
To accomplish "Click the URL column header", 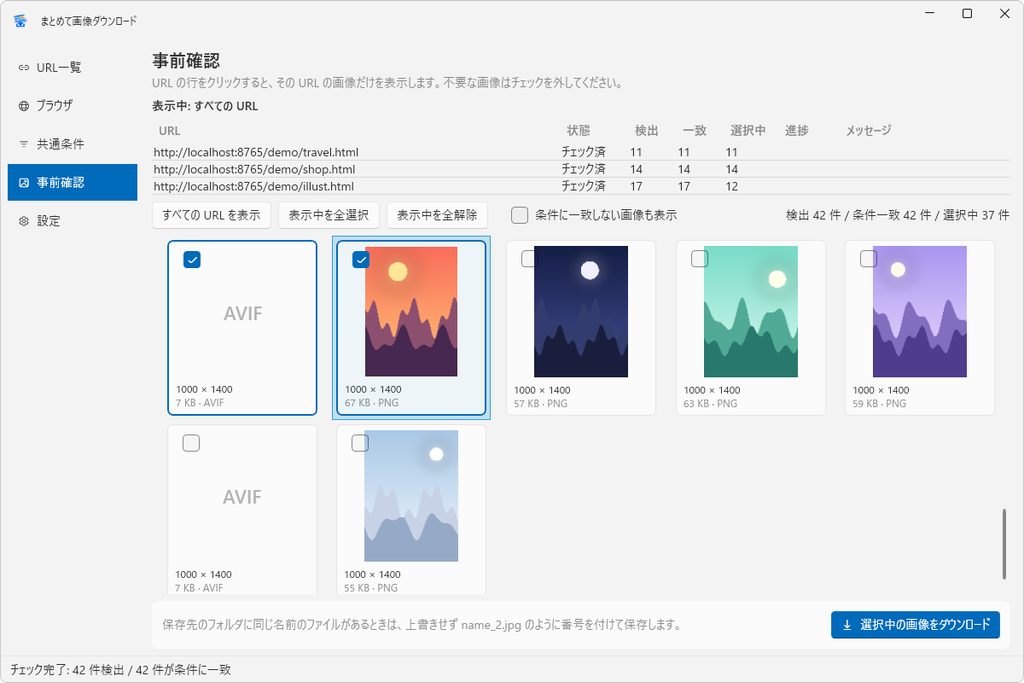I will [x=170, y=131].
